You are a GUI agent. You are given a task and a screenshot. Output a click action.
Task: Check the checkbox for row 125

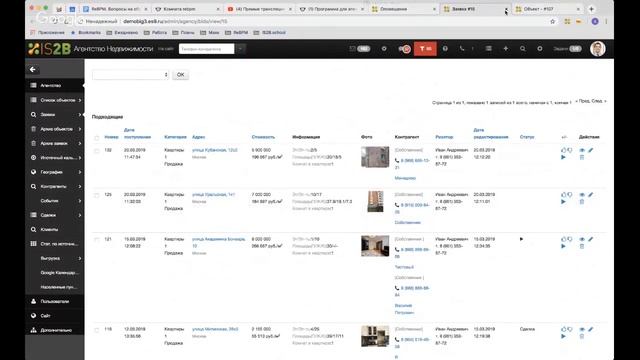97,195
